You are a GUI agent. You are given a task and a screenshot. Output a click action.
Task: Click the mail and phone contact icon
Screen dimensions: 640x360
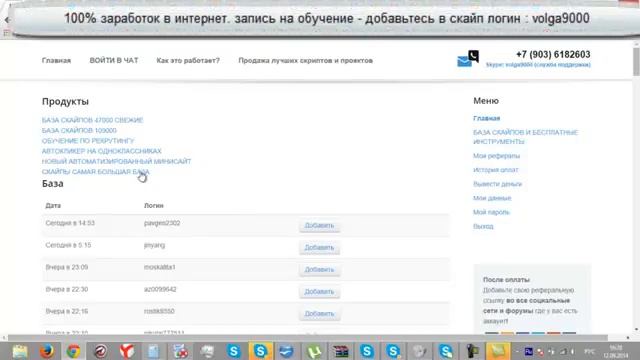pyautogui.click(x=468, y=58)
